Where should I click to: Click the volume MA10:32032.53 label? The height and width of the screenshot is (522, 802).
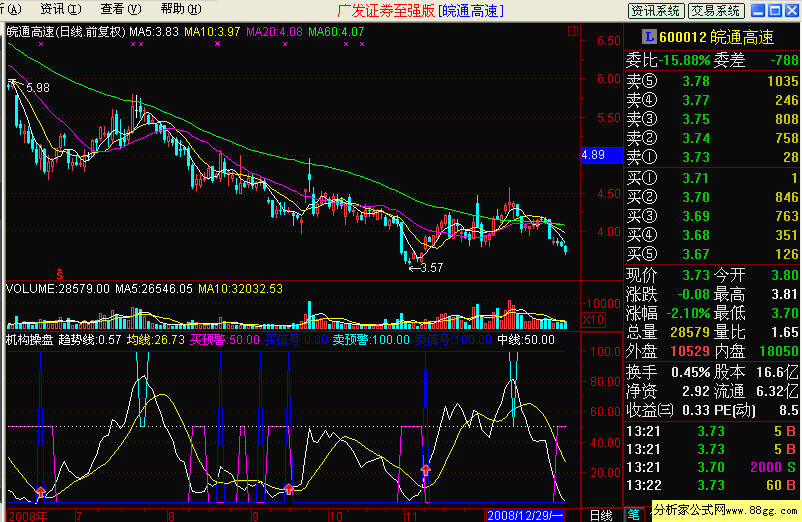[x=240, y=289]
